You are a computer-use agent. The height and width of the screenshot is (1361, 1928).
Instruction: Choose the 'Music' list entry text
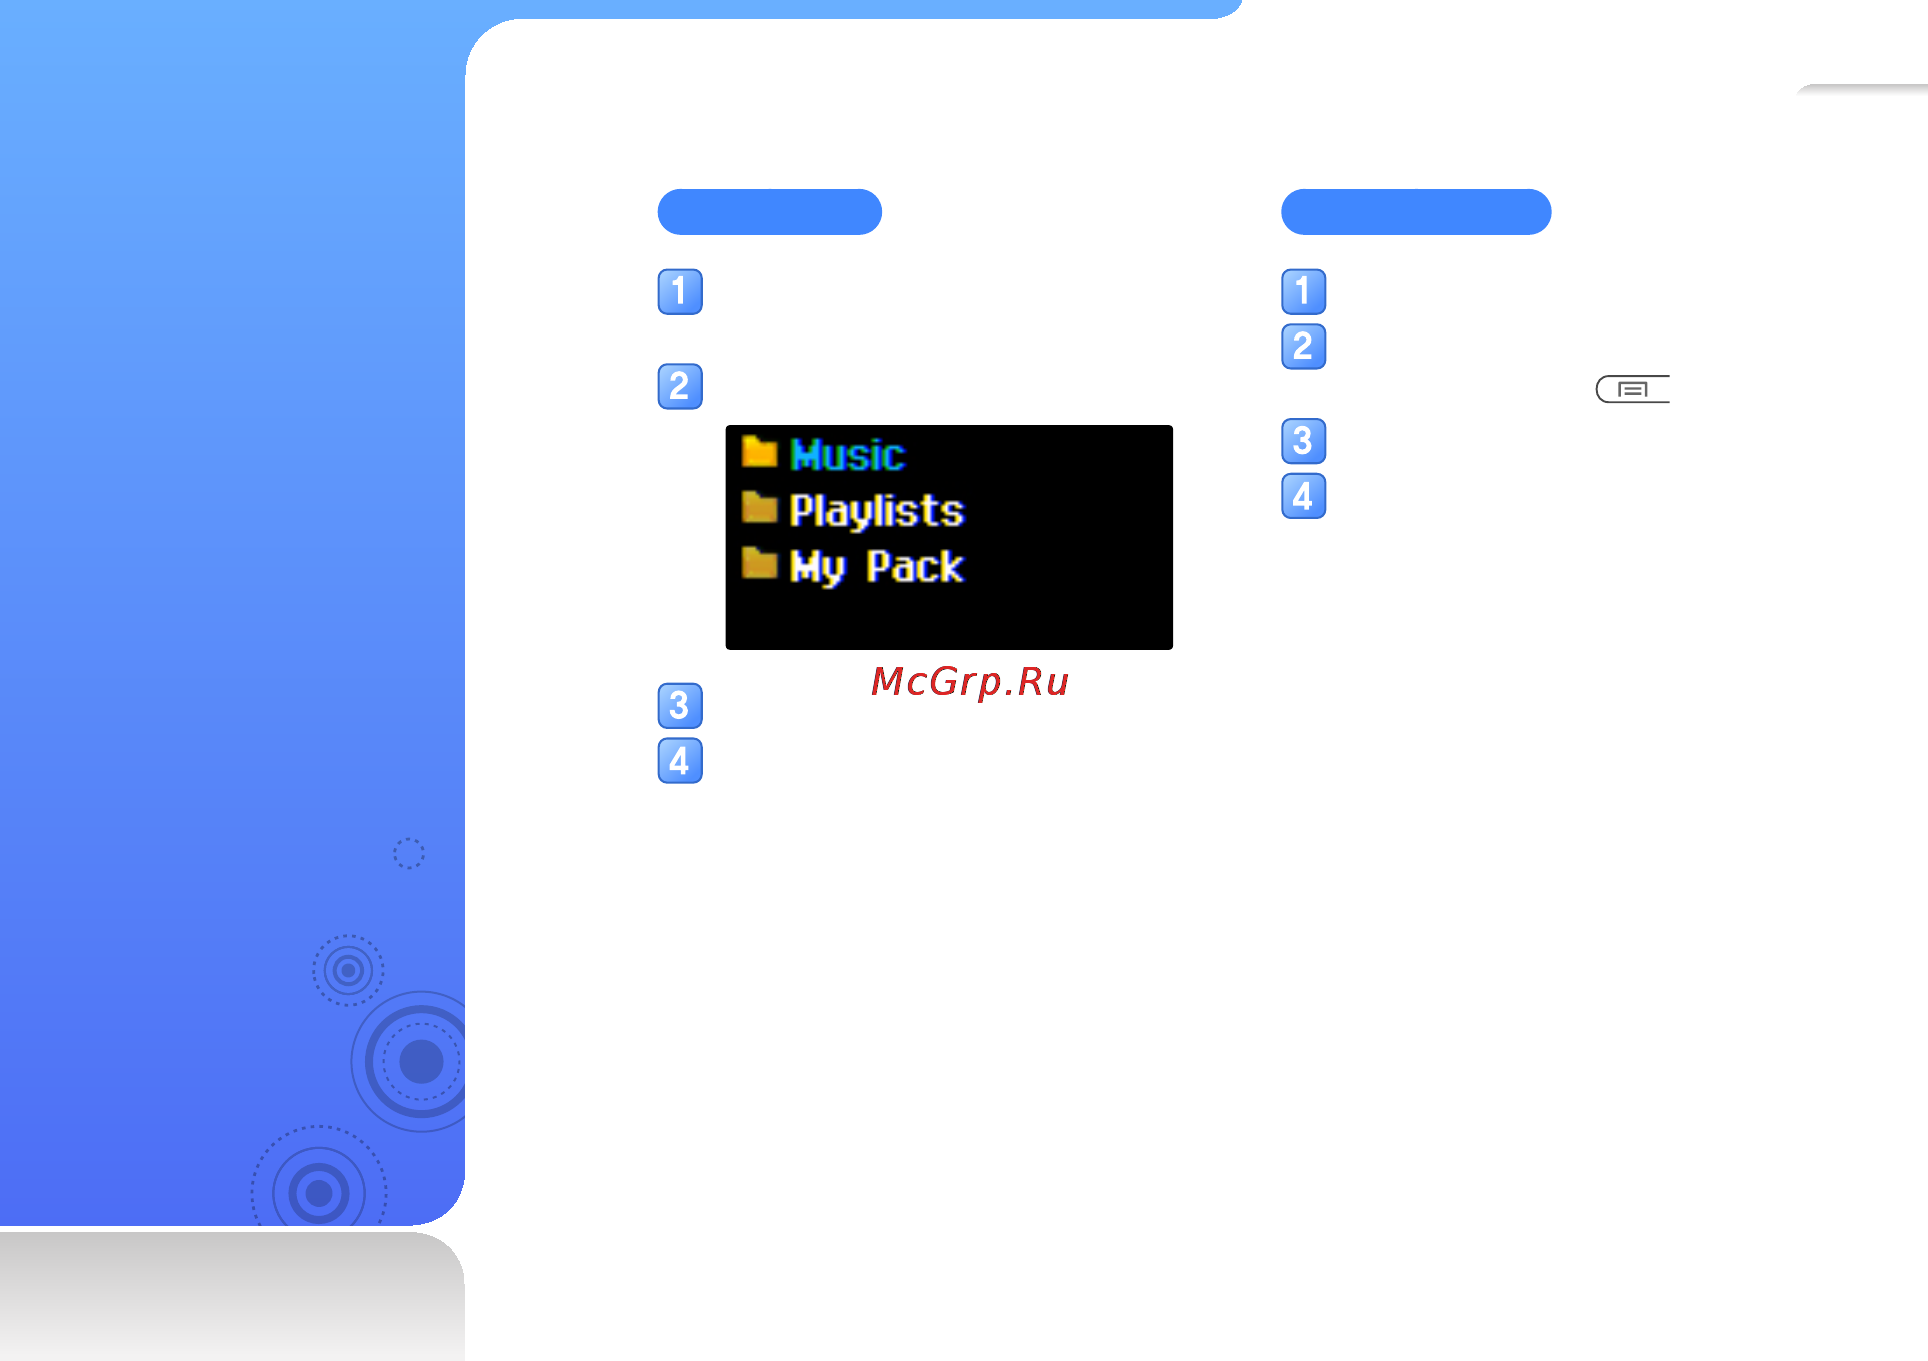click(x=847, y=455)
